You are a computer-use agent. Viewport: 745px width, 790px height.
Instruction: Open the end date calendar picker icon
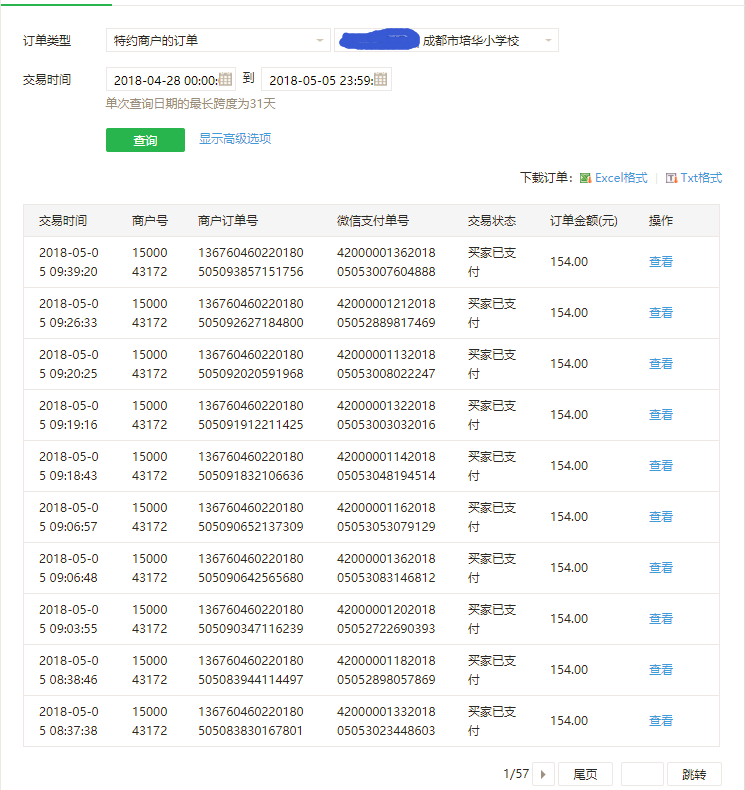click(x=381, y=79)
